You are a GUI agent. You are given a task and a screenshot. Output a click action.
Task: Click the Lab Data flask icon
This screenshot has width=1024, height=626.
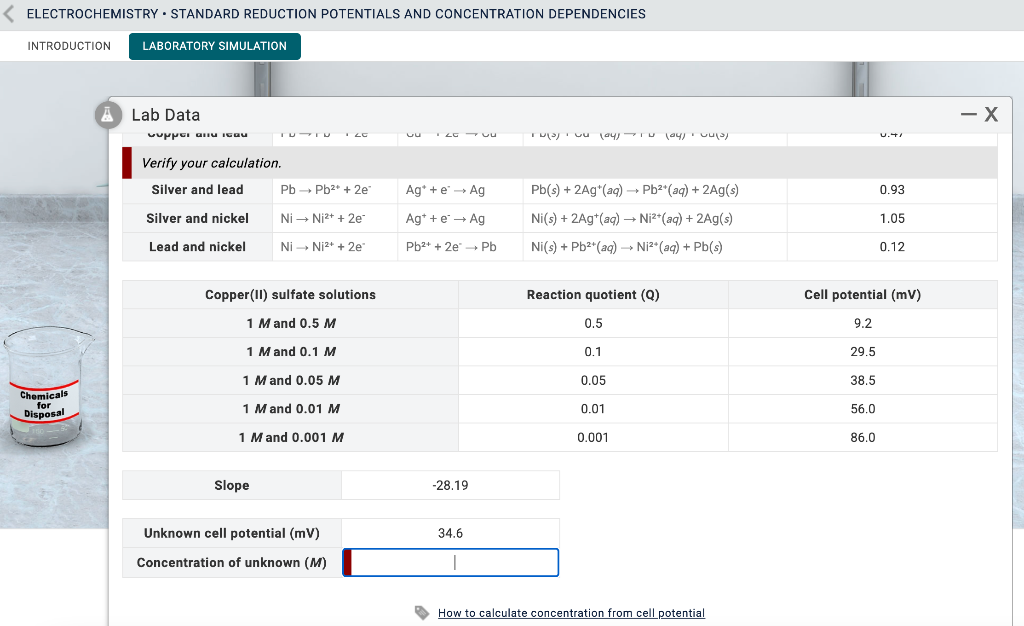pyautogui.click(x=108, y=115)
